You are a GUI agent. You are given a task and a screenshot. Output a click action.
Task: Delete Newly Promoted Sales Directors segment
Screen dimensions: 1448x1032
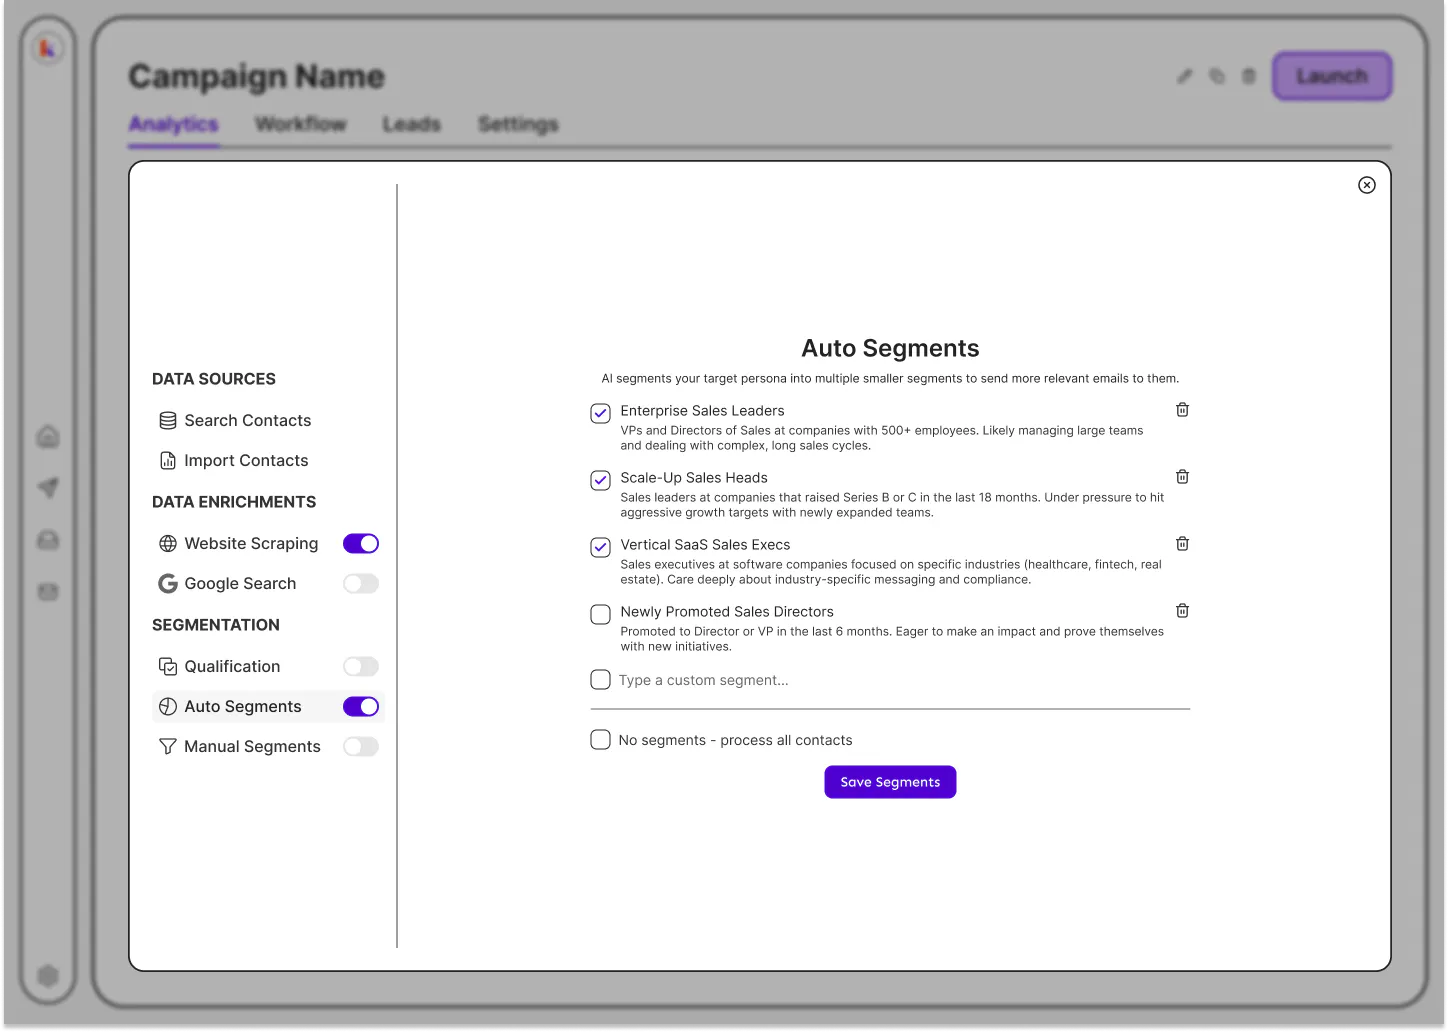(x=1182, y=611)
